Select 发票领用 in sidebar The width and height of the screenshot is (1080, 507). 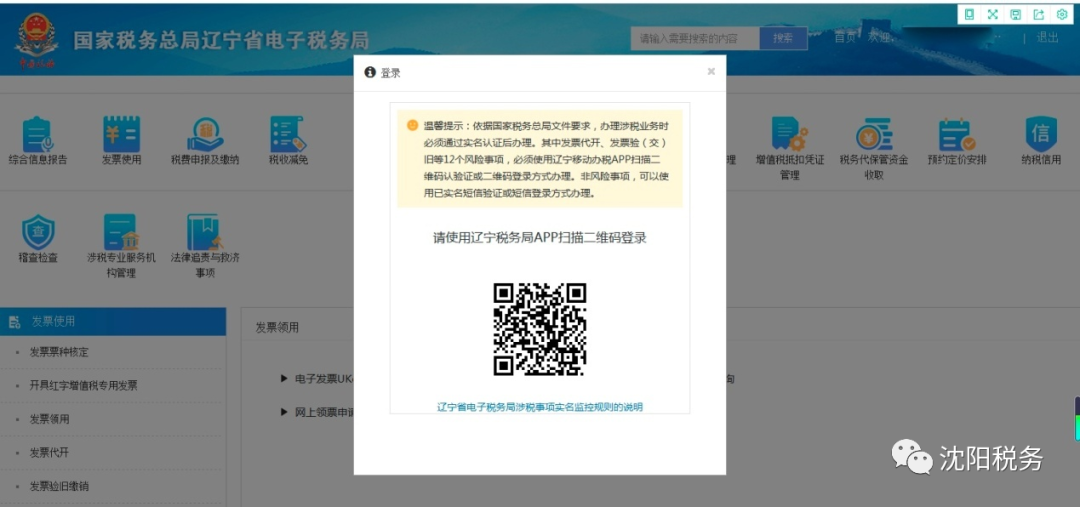(x=50, y=419)
